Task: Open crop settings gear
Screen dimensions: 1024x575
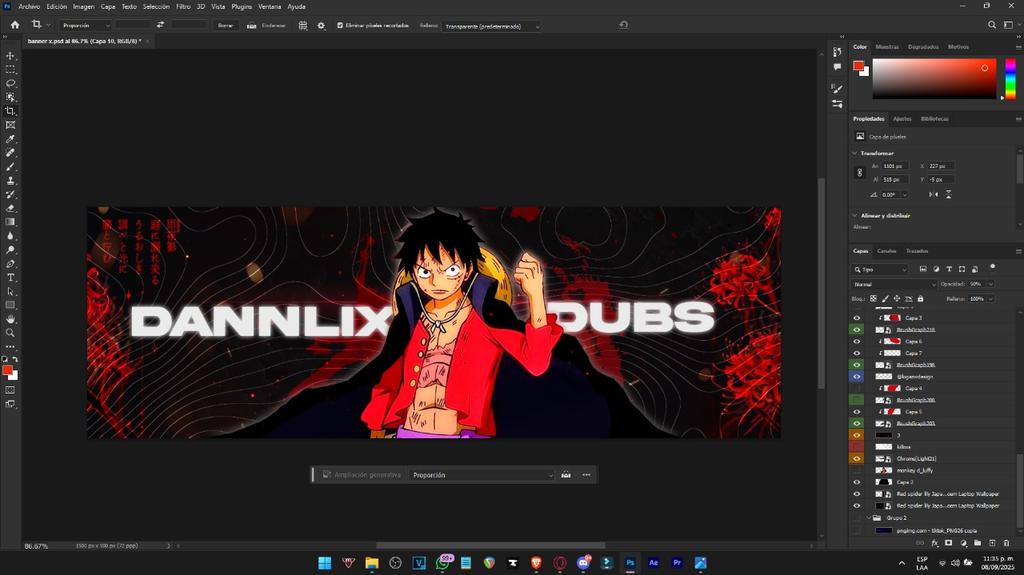Action: point(321,25)
